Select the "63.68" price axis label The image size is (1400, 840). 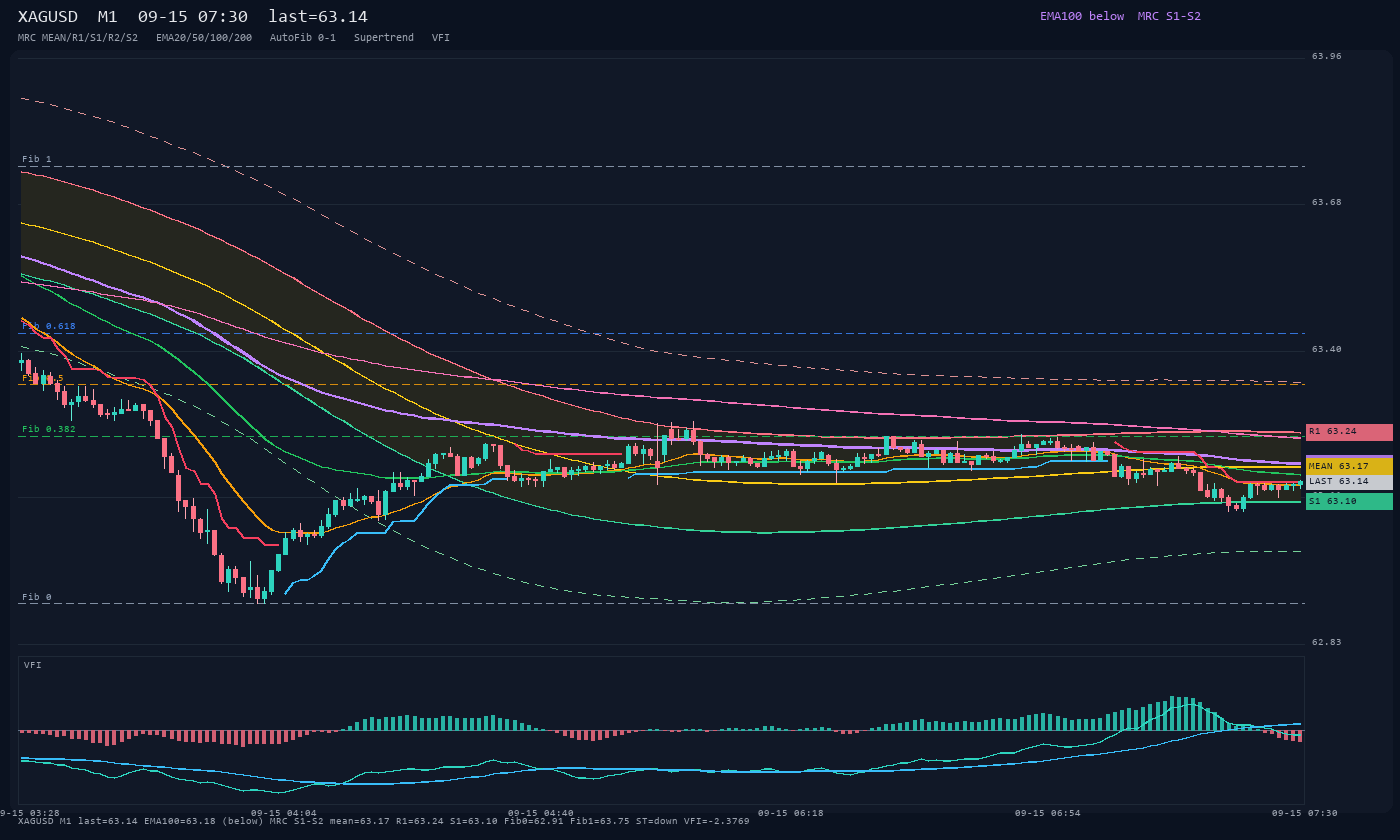click(x=1327, y=202)
